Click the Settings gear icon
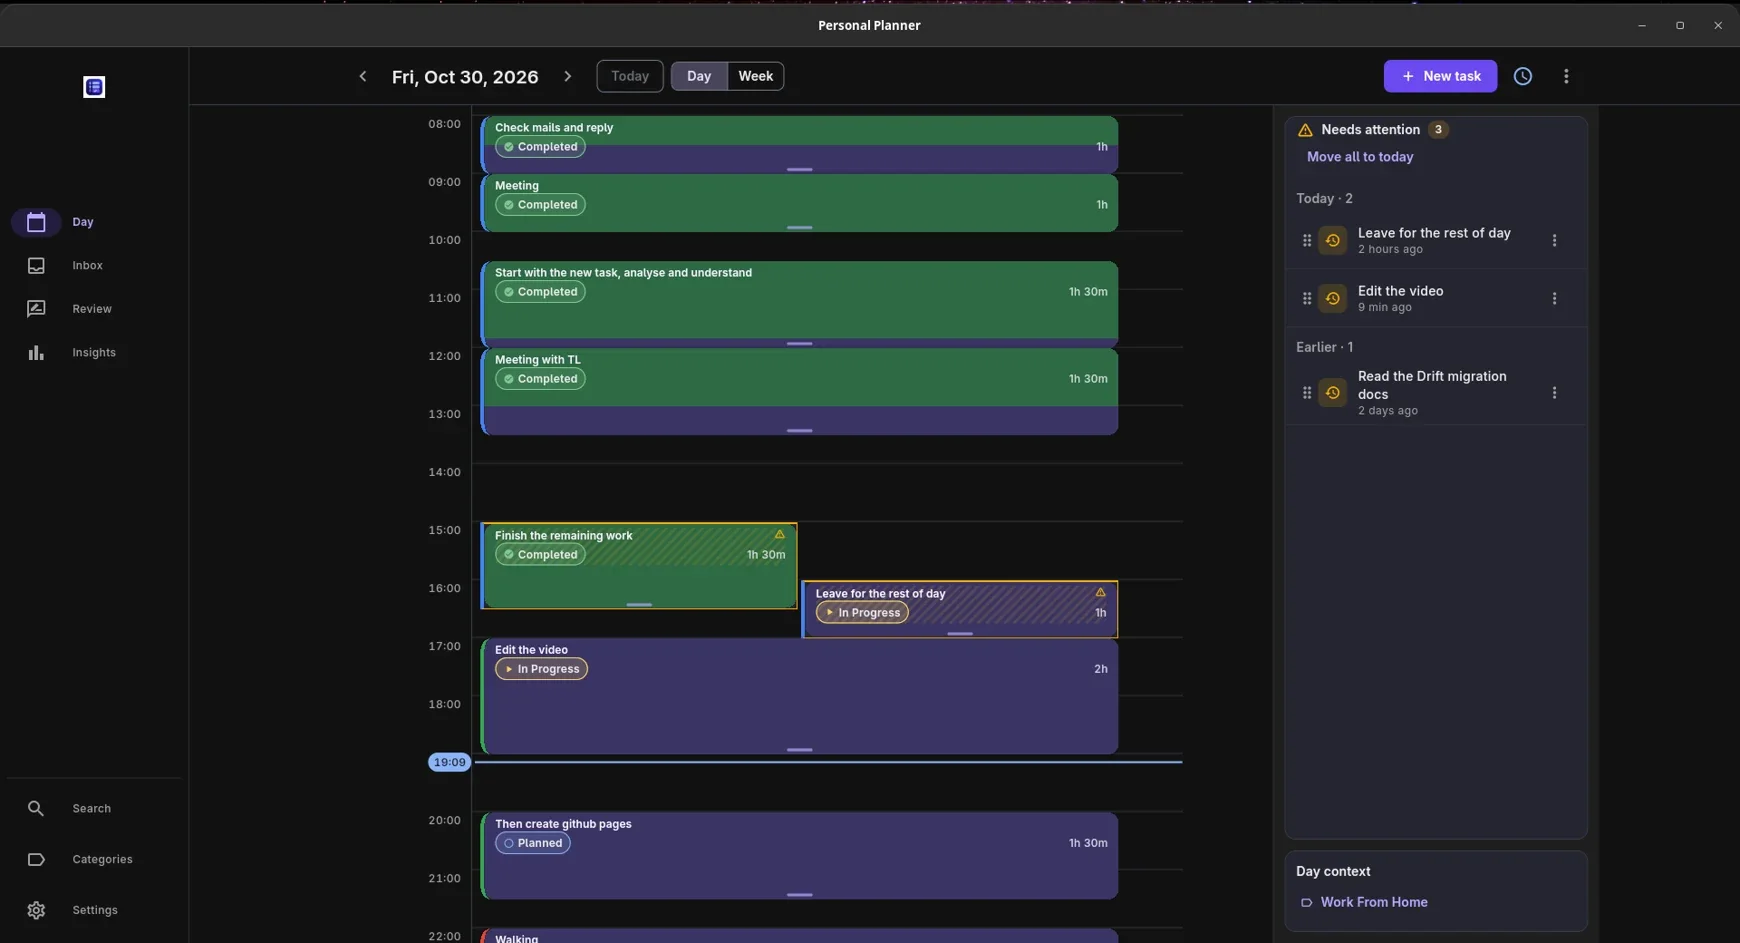This screenshot has height=943, width=1740. click(x=36, y=910)
